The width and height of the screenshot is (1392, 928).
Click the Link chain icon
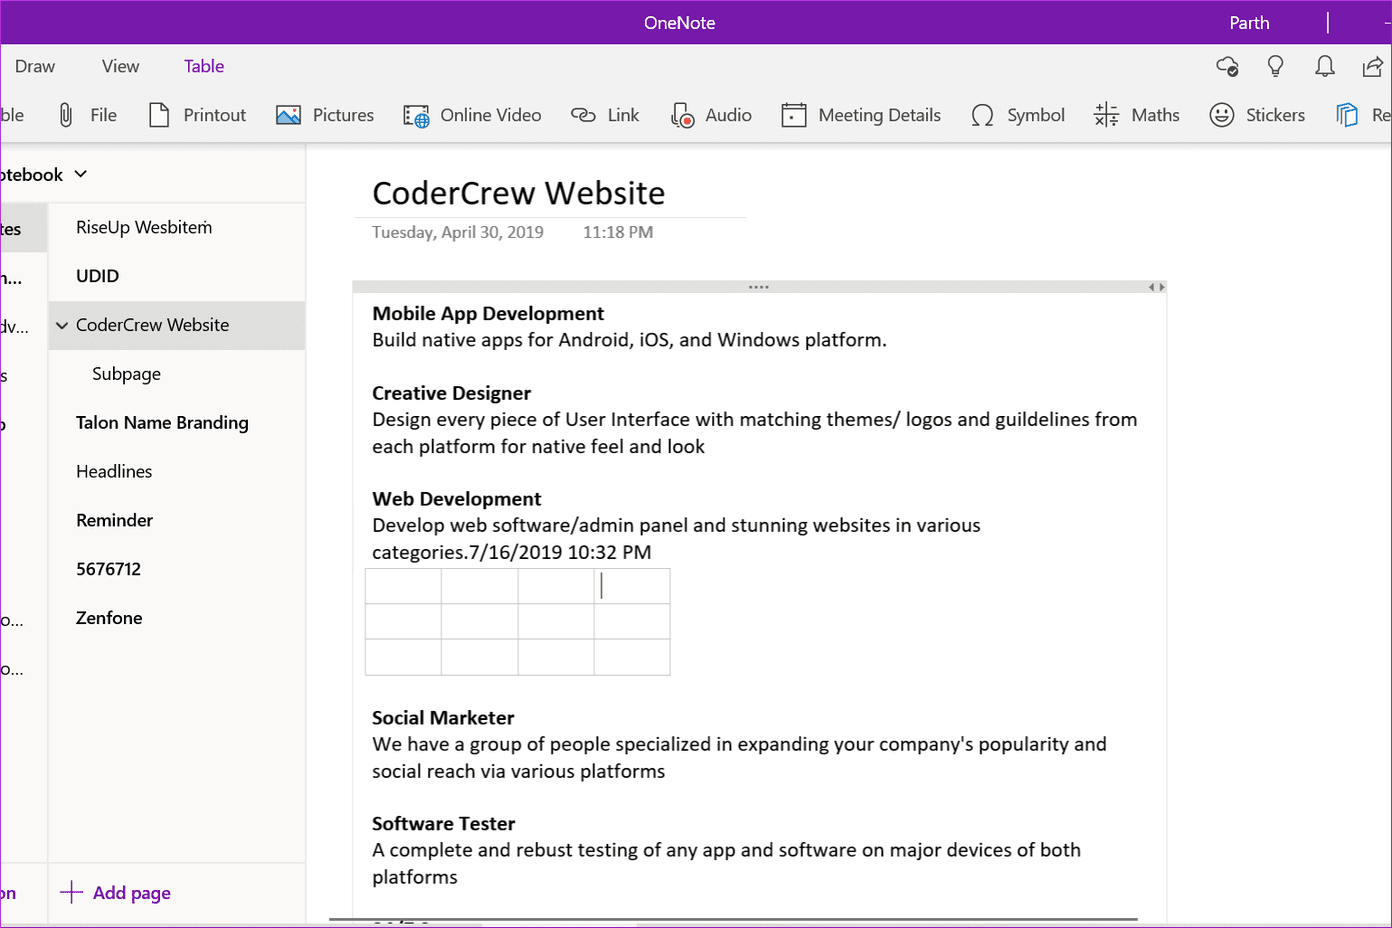(583, 115)
